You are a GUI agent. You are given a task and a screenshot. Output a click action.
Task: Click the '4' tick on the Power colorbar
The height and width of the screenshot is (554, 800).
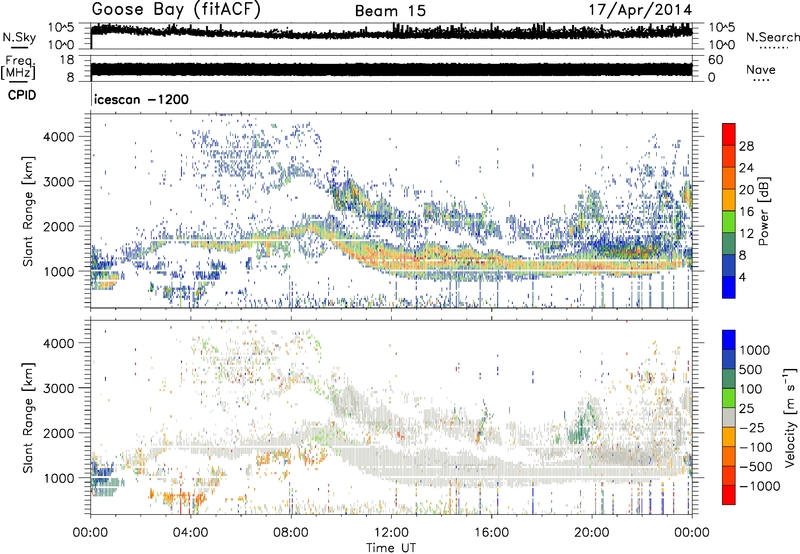[743, 277]
